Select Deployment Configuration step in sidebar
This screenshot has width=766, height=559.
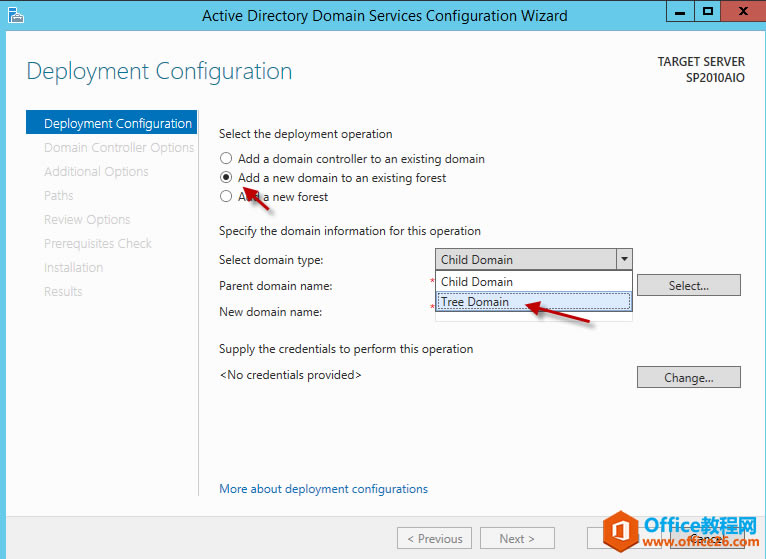coord(111,123)
